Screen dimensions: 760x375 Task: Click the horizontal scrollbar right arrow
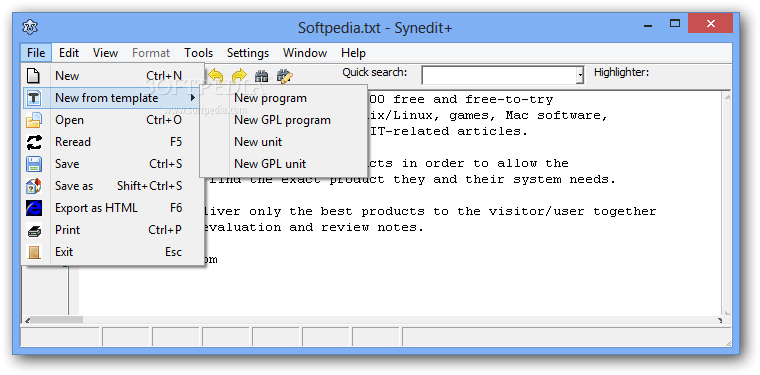click(x=720, y=320)
